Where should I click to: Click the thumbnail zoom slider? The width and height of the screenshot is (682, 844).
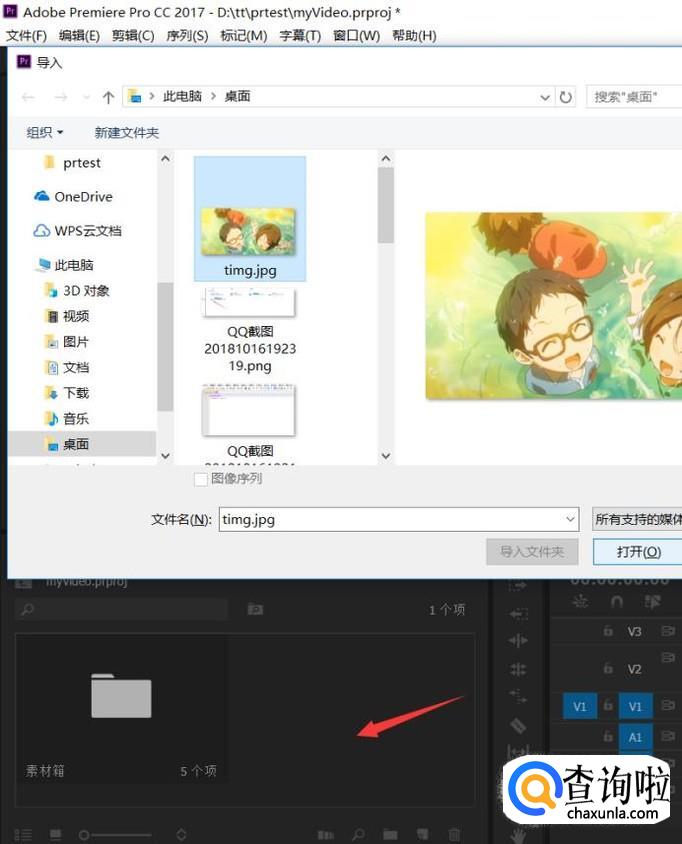[x=115, y=835]
